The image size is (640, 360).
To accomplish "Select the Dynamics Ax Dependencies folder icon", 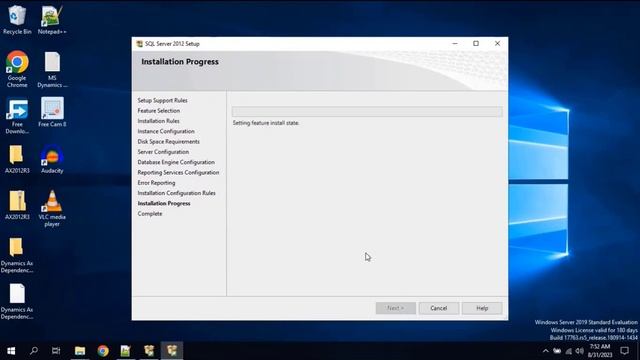I will click(x=17, y=255).
